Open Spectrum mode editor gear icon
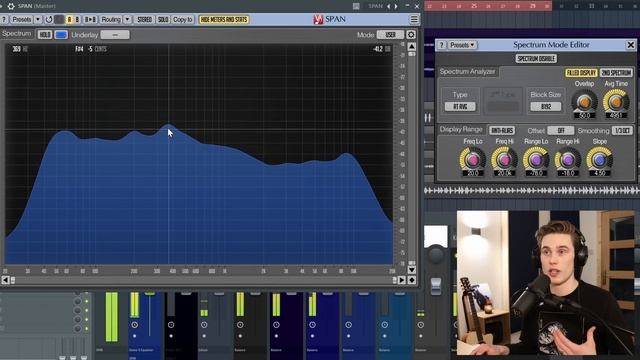 (411, 35)
